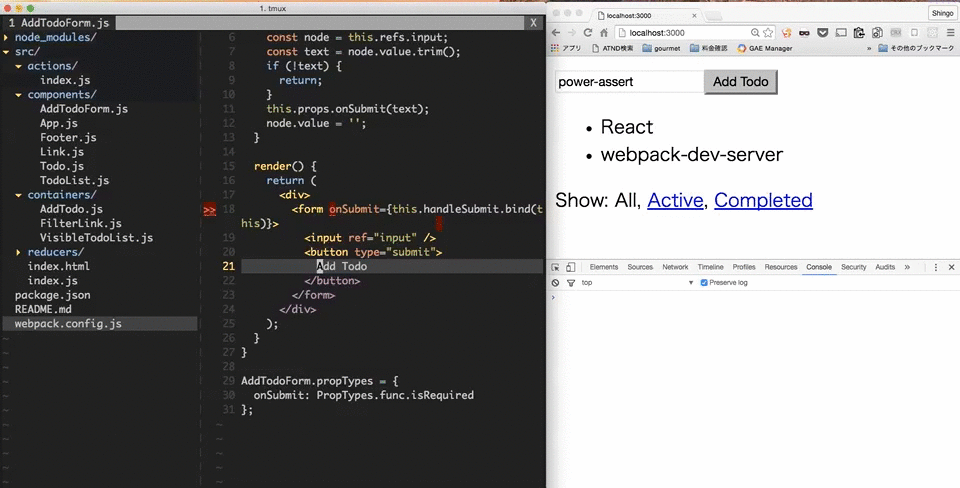Switch to the Network tab in DevTools

coord(675,268)
